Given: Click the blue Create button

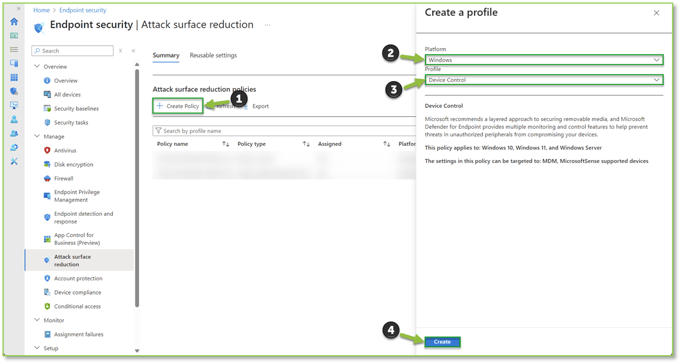Looking at the screenshot, I should point(442,342).
